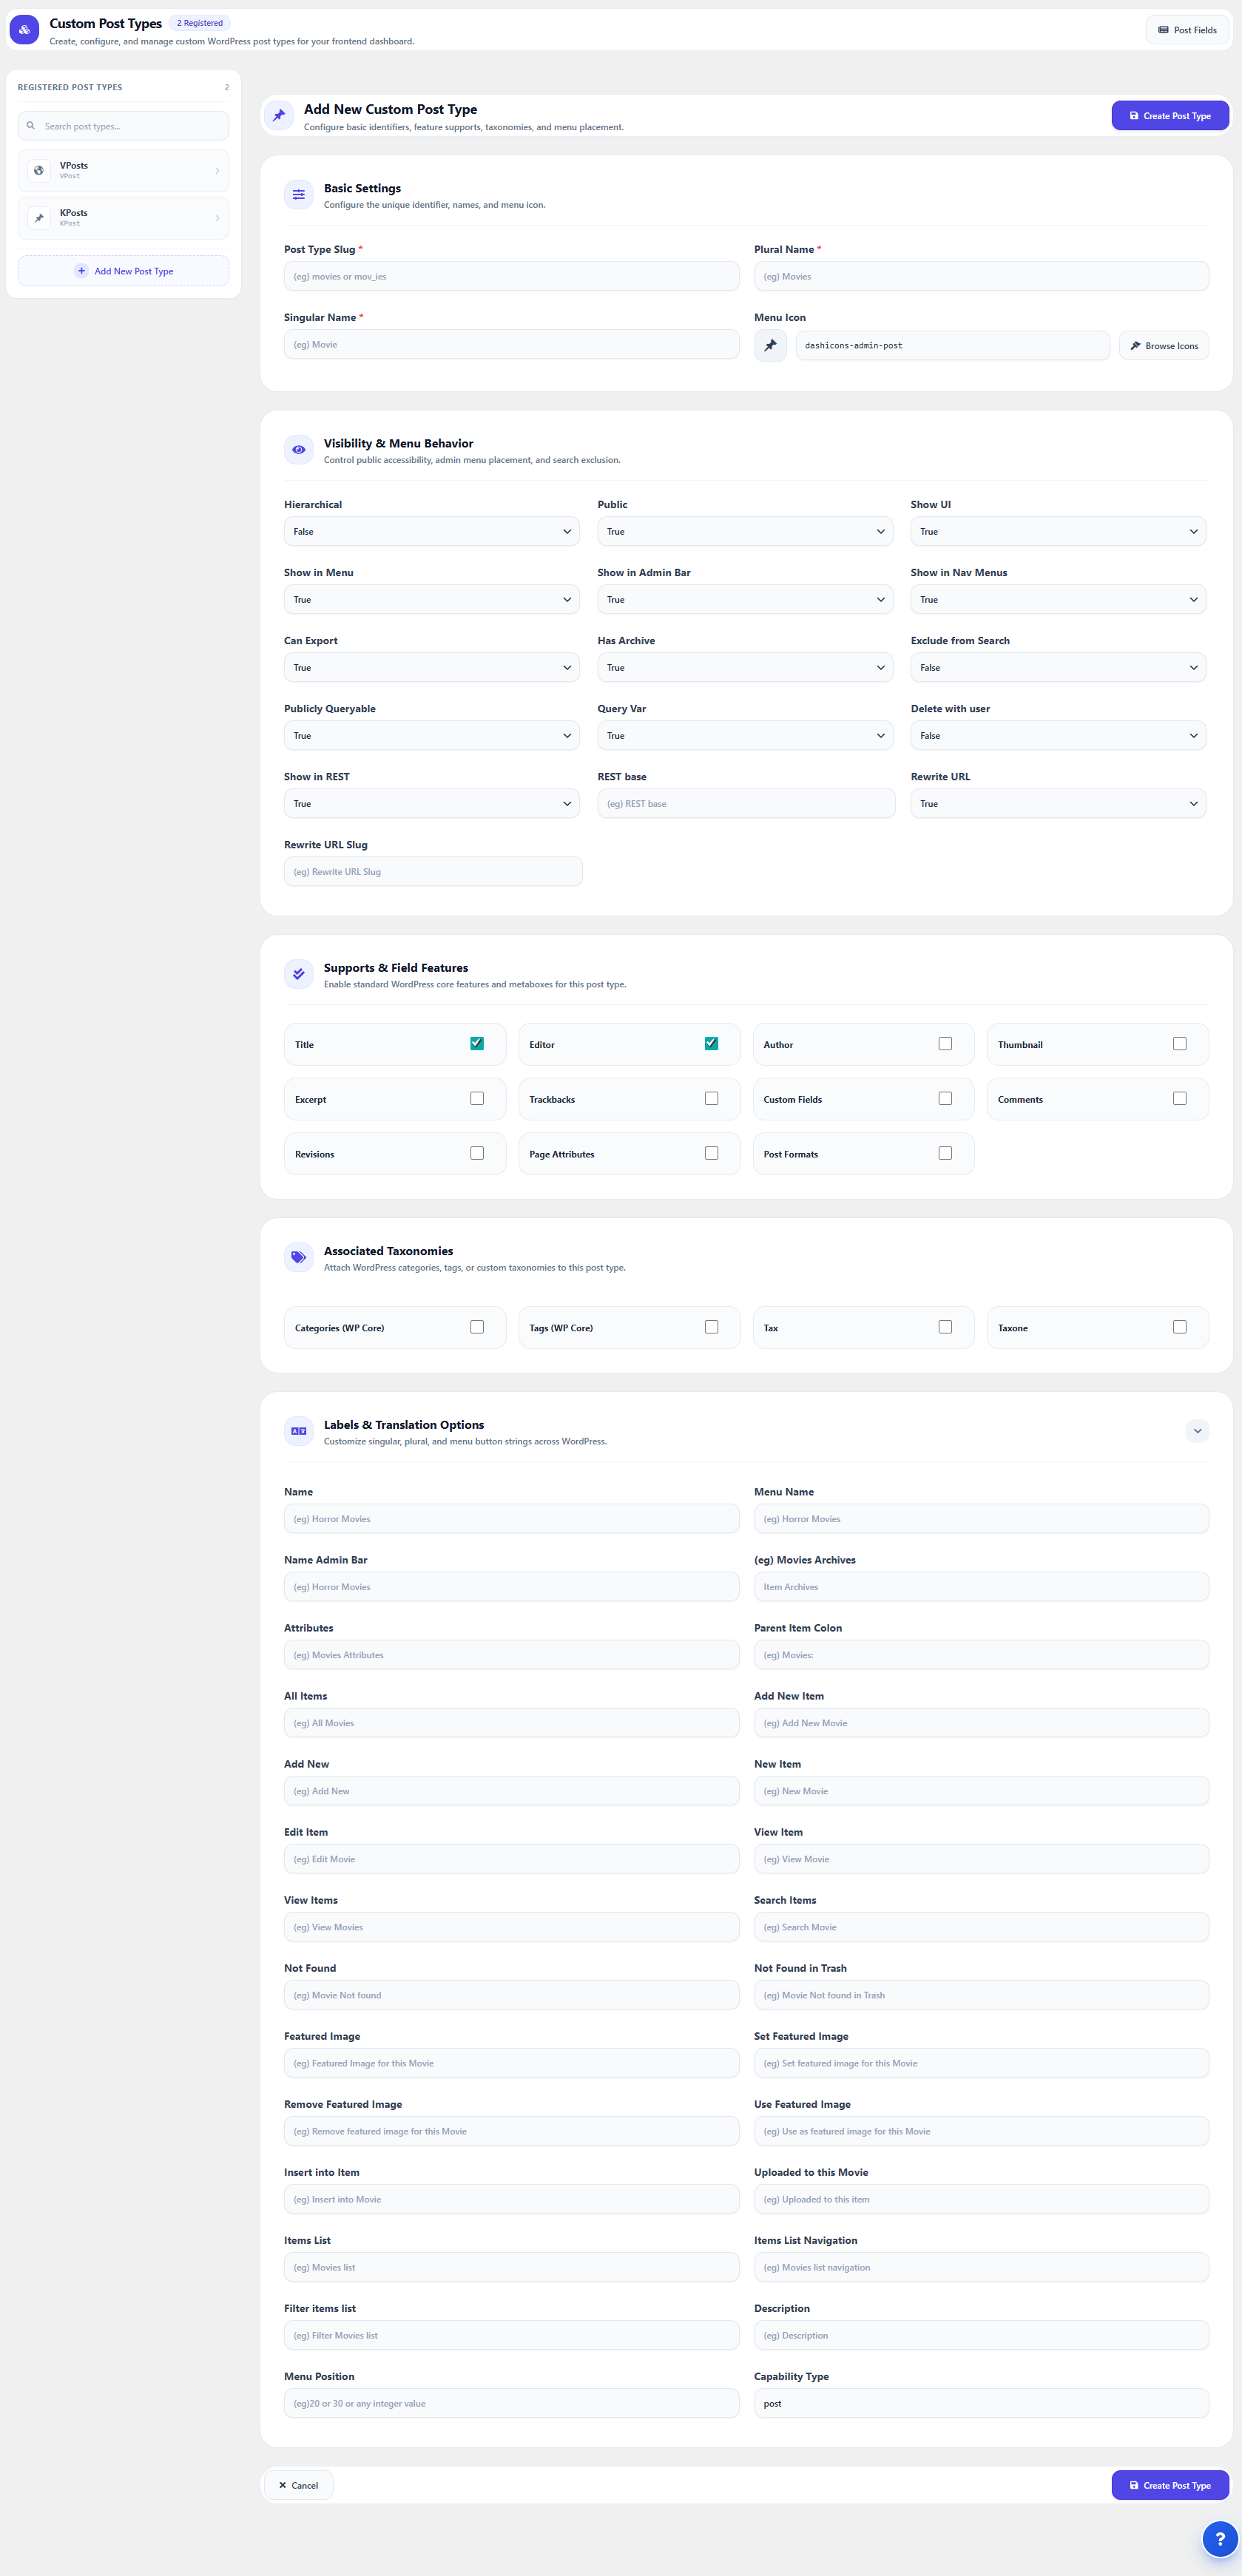Click the magnifier icon in post types search

(x=31, y=126)
